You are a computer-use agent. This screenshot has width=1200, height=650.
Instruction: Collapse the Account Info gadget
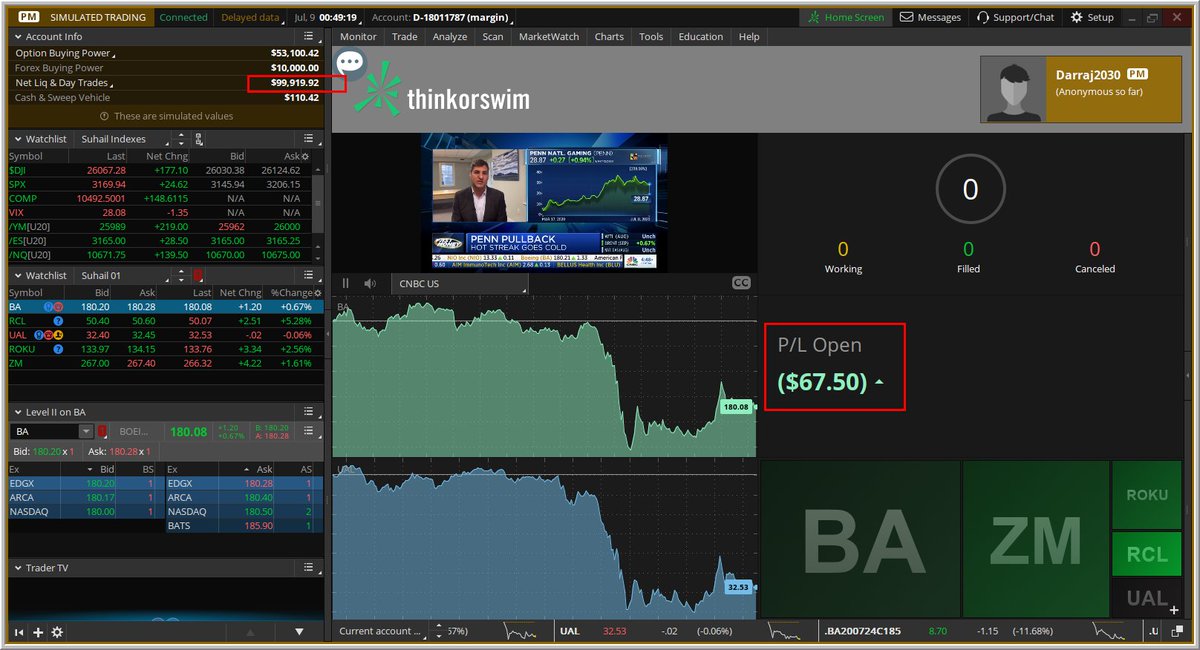coord(17,37)
